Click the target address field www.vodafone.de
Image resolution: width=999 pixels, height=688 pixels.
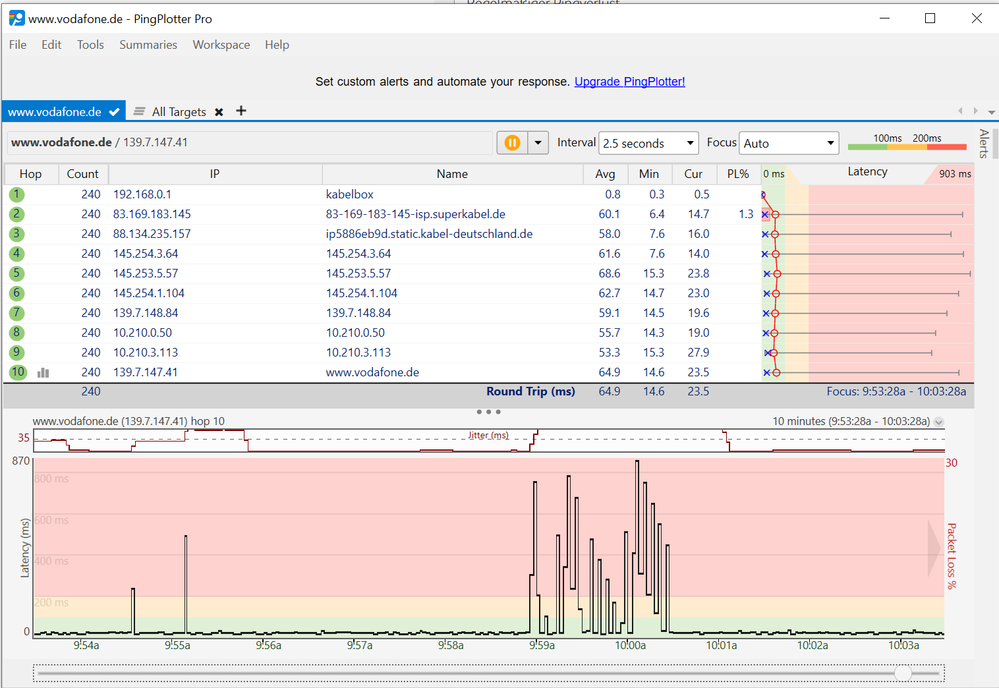[250, 143]
